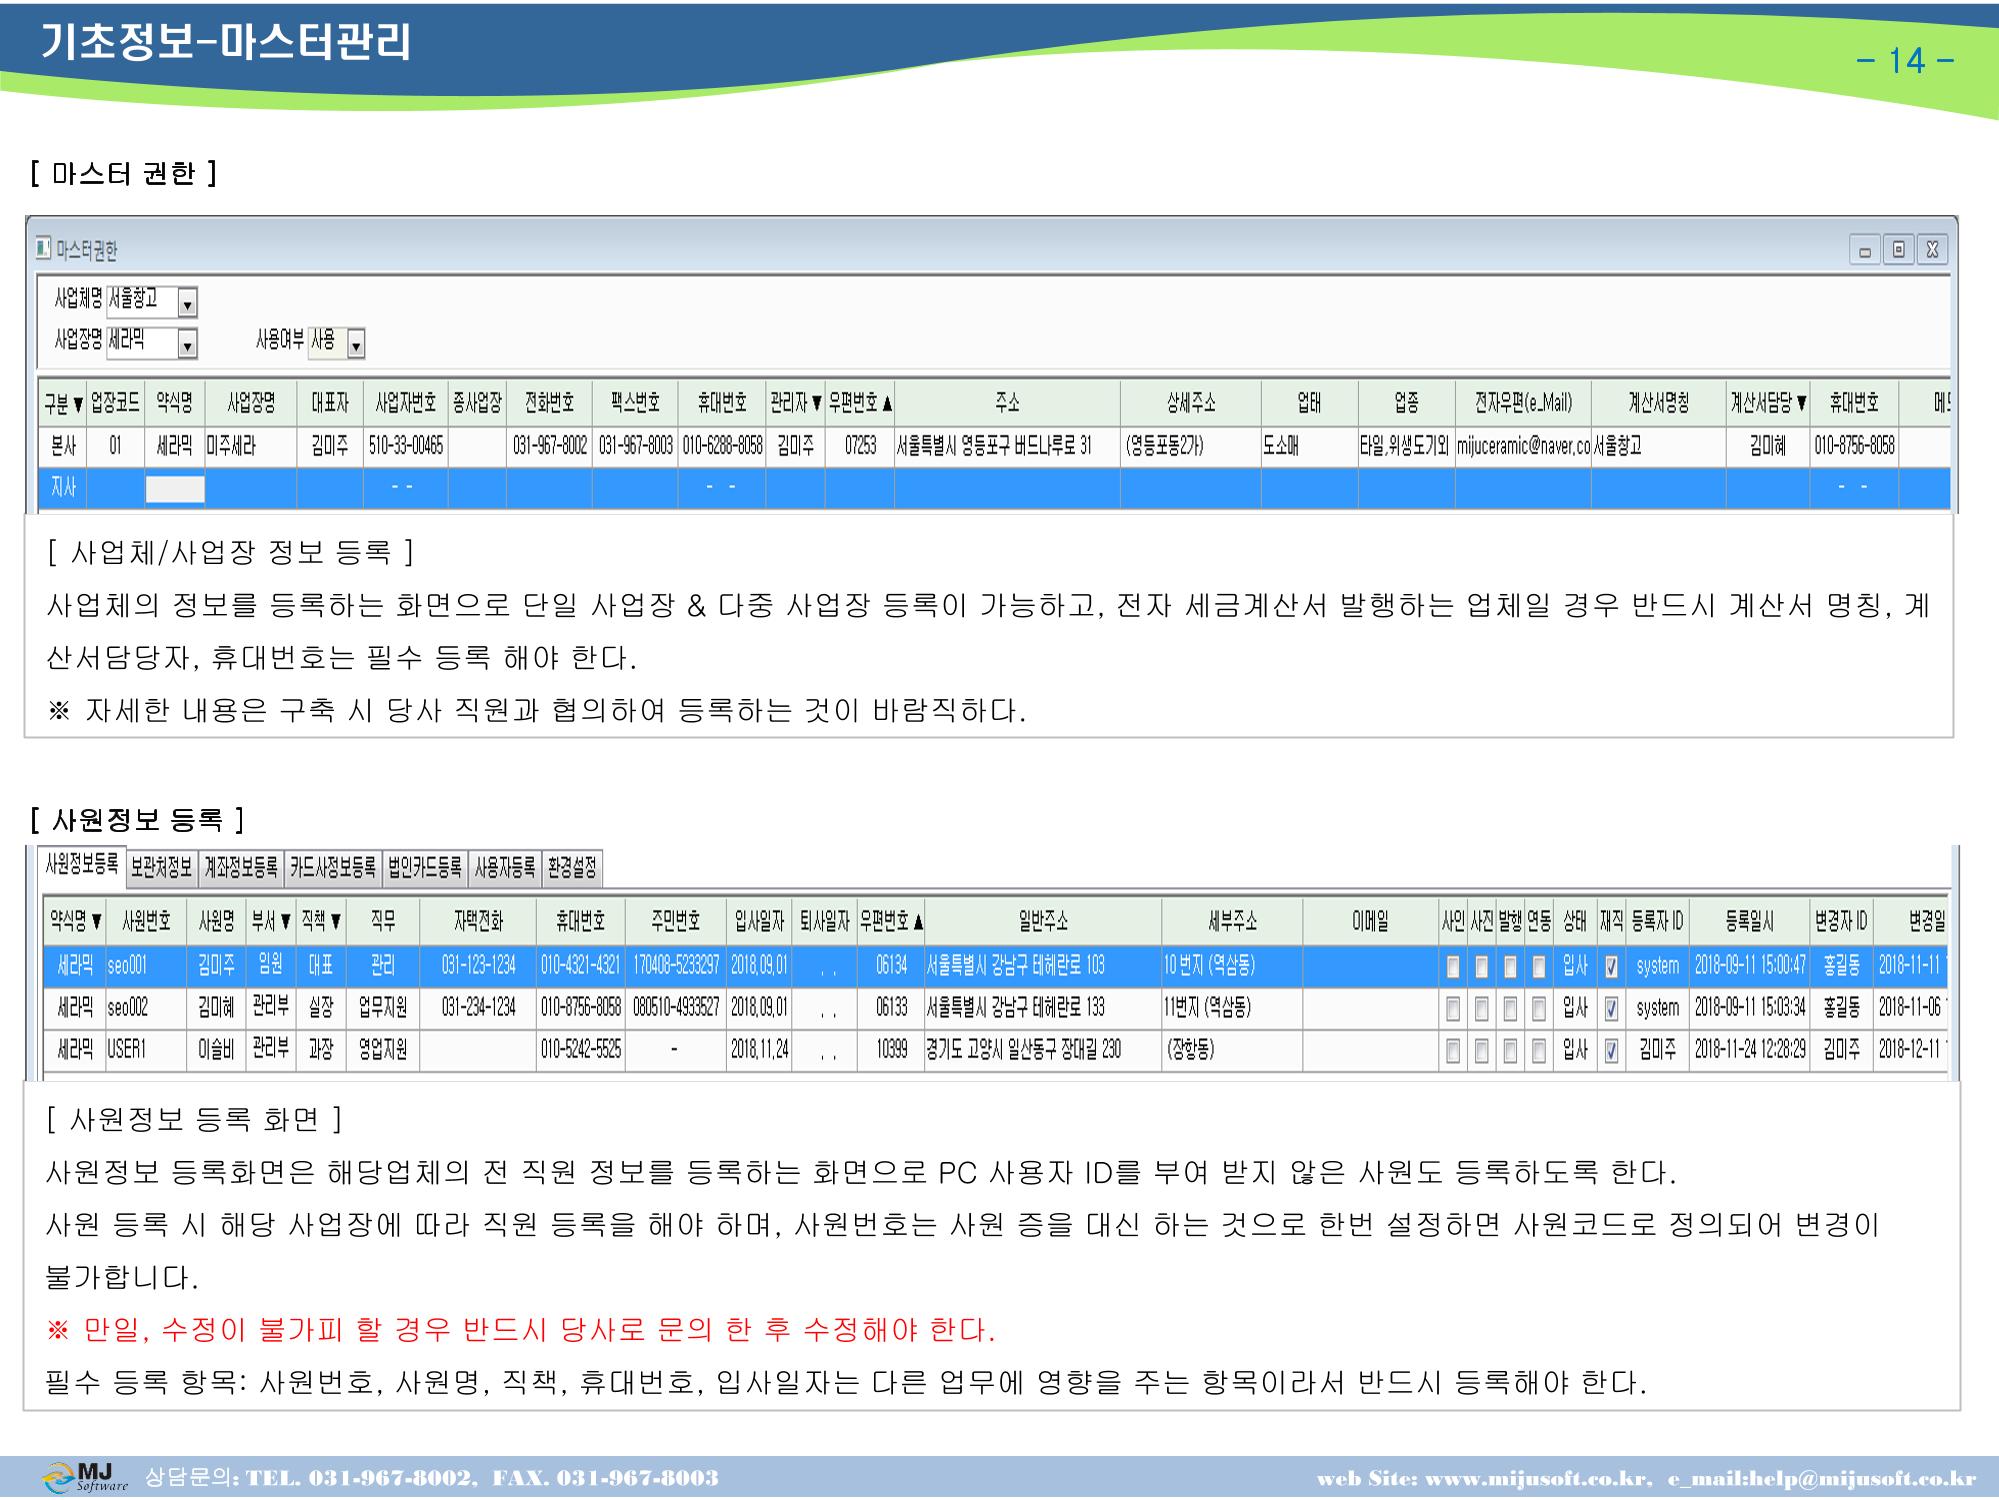Image resolution: width=1999 pixels, height=1500 pixels.
Task: Uncheck 재직 checkbox in USER1 row
Action: pyautogui.click(x=1611, y=1051)
